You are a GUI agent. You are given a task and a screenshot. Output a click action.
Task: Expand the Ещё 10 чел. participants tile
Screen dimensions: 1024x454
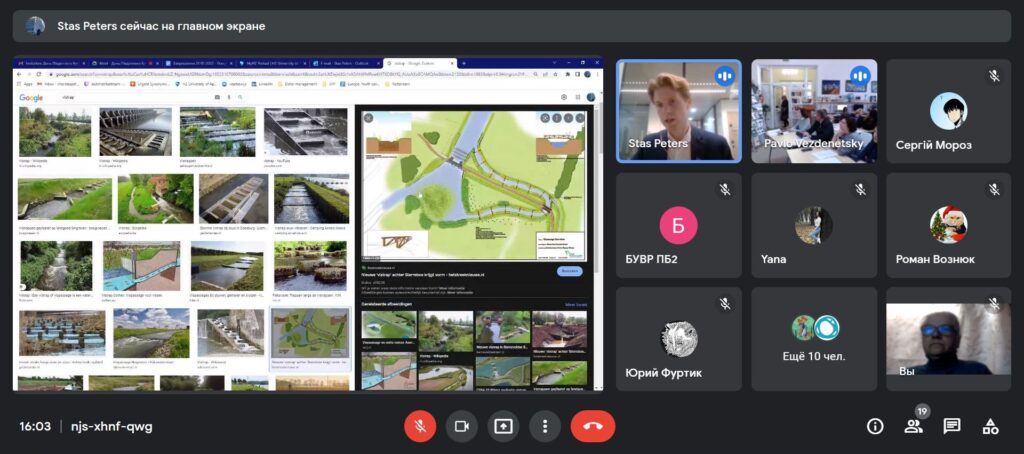tap(814, 339)
